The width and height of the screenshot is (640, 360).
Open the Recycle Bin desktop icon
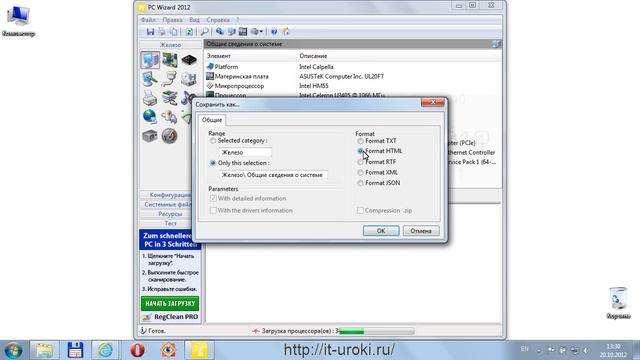pos(618,303)
